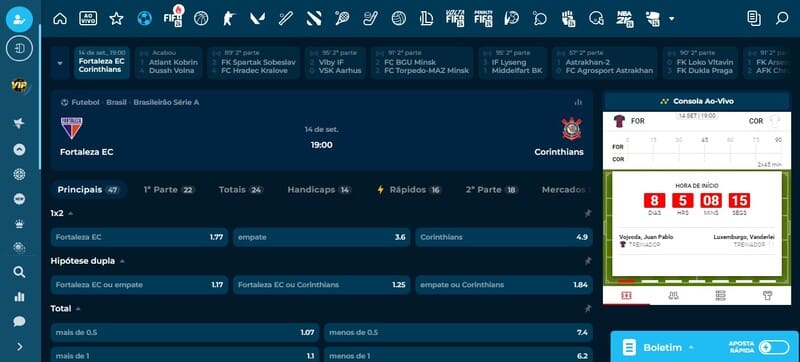Bet on Corinthians at 4.9
This screenshot has height=362, width=800.
504,238
